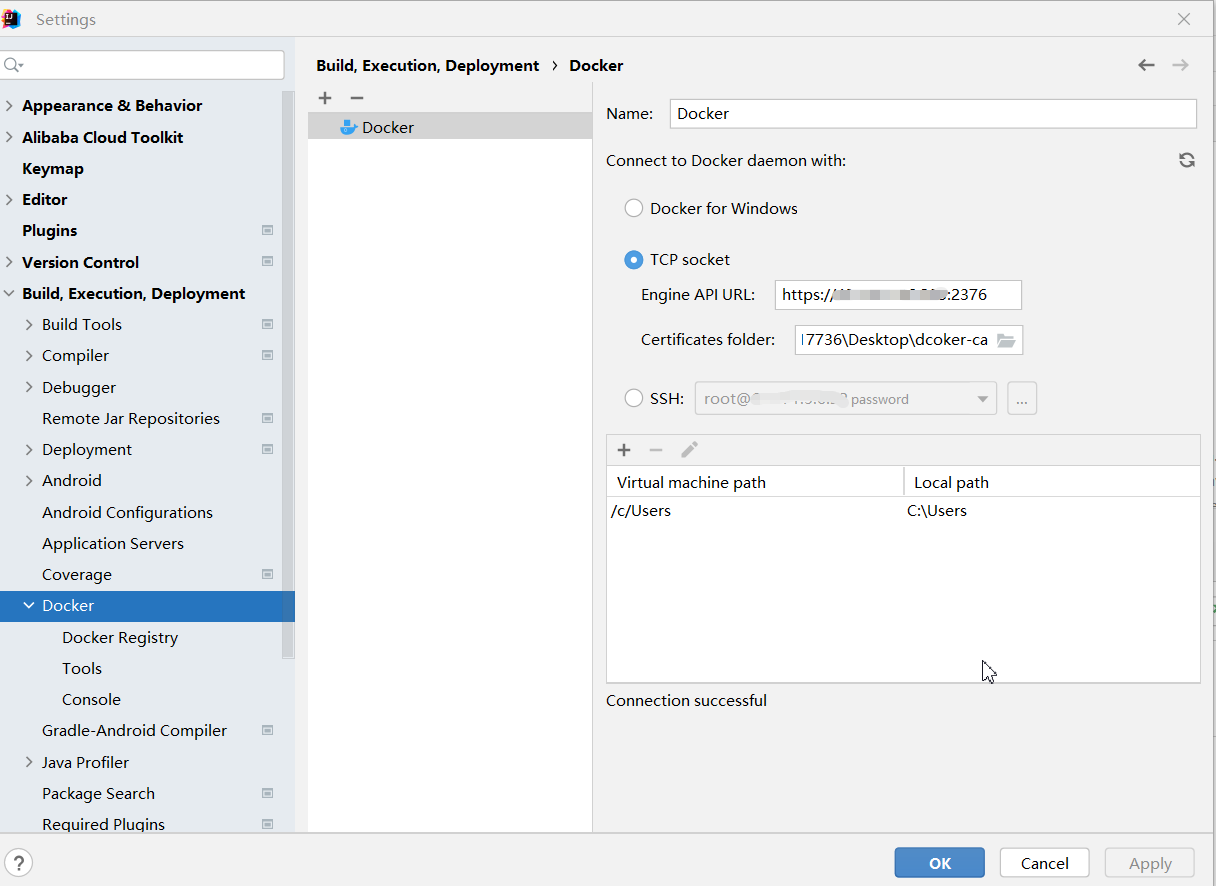Click the project-level icon beside Required Plugins
This screenshot has height=886, width=1216.
pos(267,825)
